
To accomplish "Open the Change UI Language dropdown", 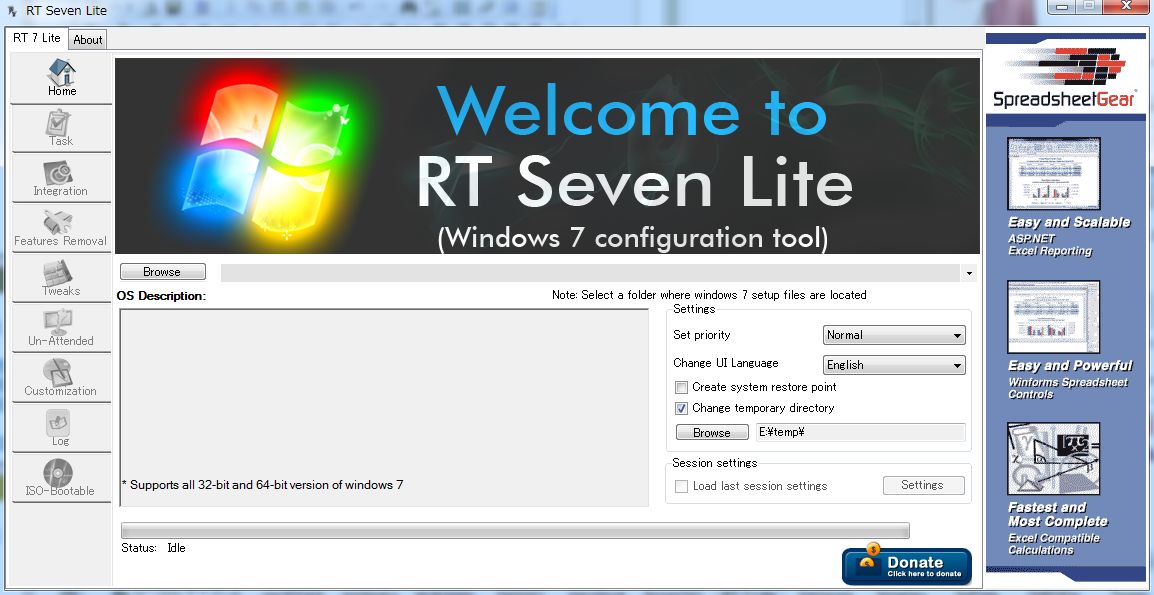I will point(894,365).
